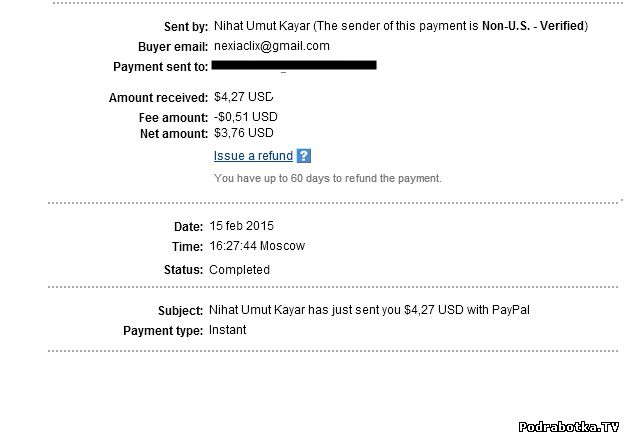This screenshot has width=624, height=437.
Task: Open the help icon beside Issue a refund
Action: [304, 156]
